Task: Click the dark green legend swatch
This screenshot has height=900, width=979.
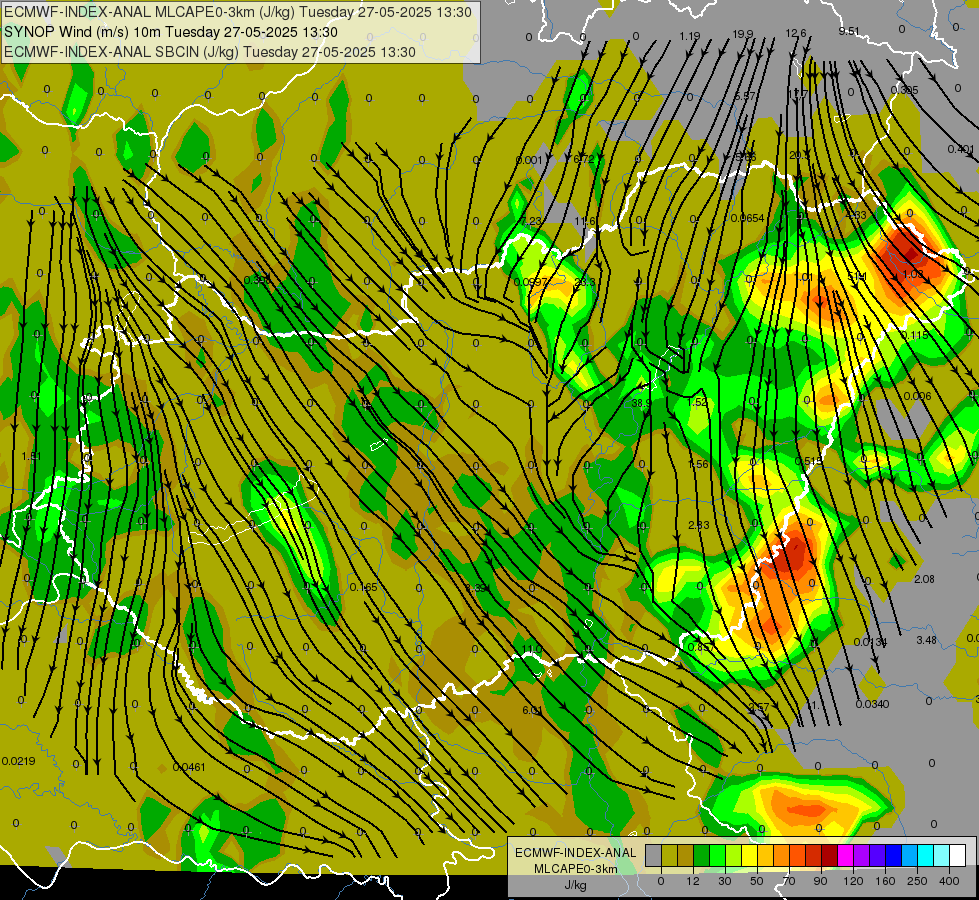Action: 701,856
